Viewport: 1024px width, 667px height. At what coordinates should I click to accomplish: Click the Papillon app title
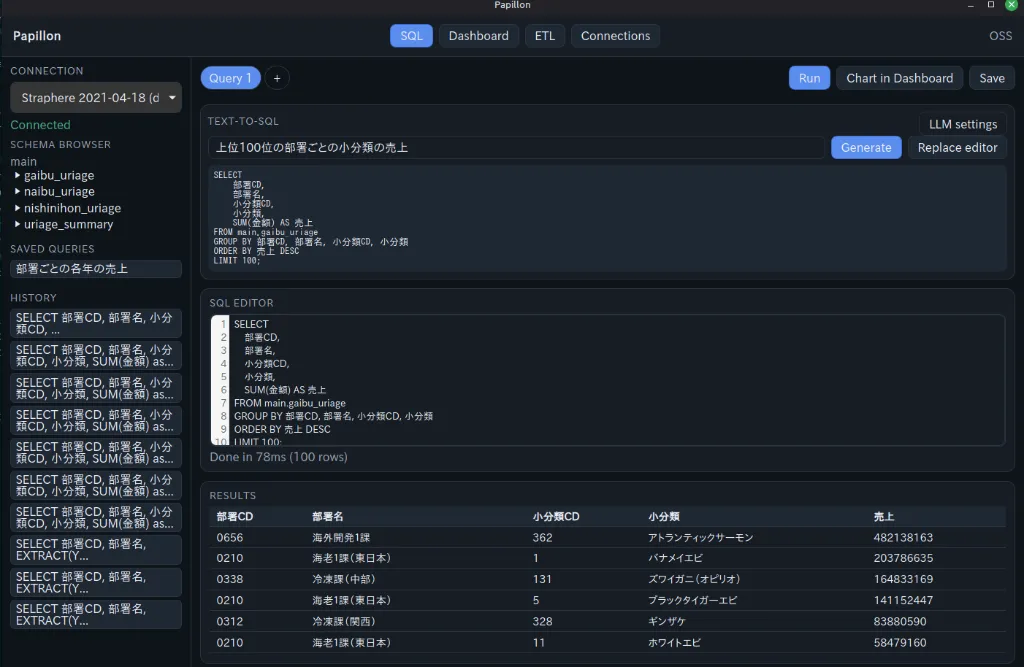pyautogui.click(x=37, y=36)
